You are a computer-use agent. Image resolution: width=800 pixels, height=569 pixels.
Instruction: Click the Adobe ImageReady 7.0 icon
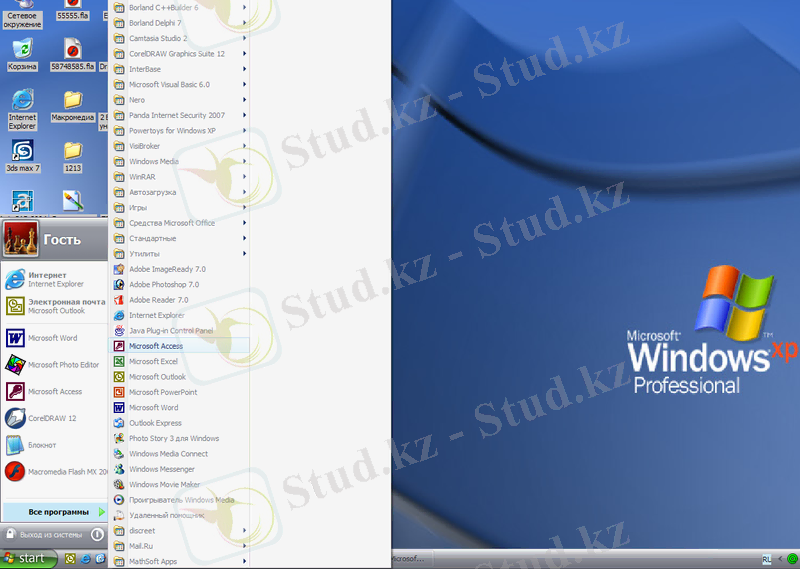pyautogui.click(x=119, y=269)
